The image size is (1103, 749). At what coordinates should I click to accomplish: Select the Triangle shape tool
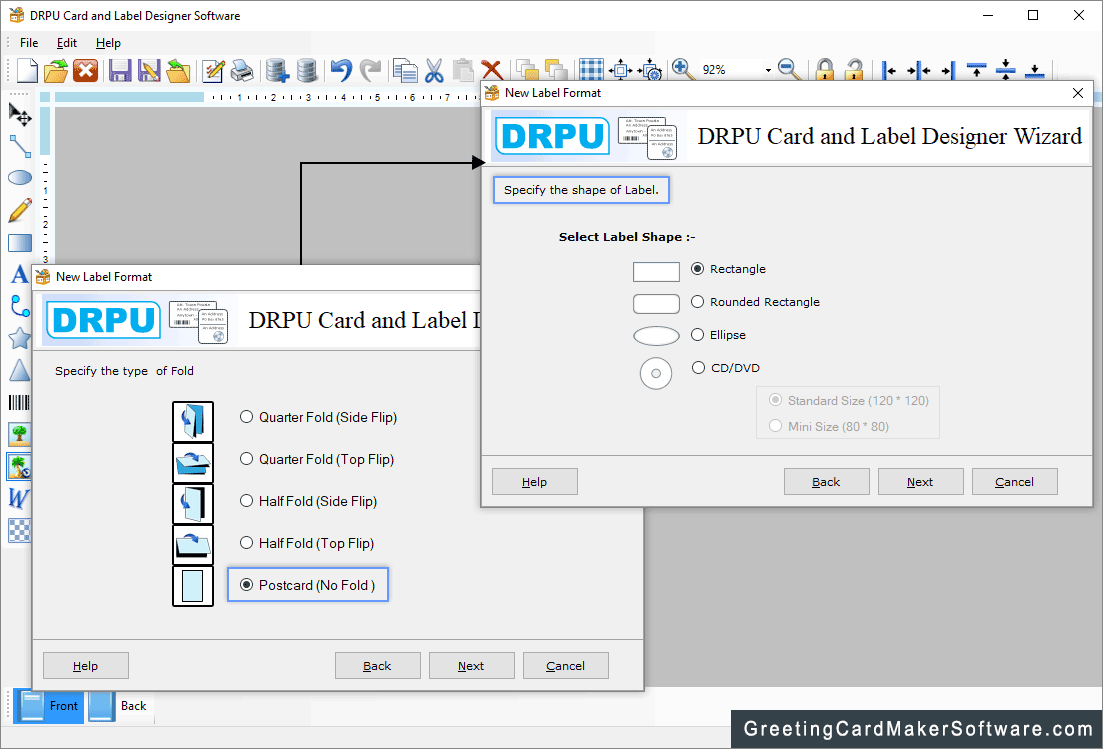tap(19, 370)
